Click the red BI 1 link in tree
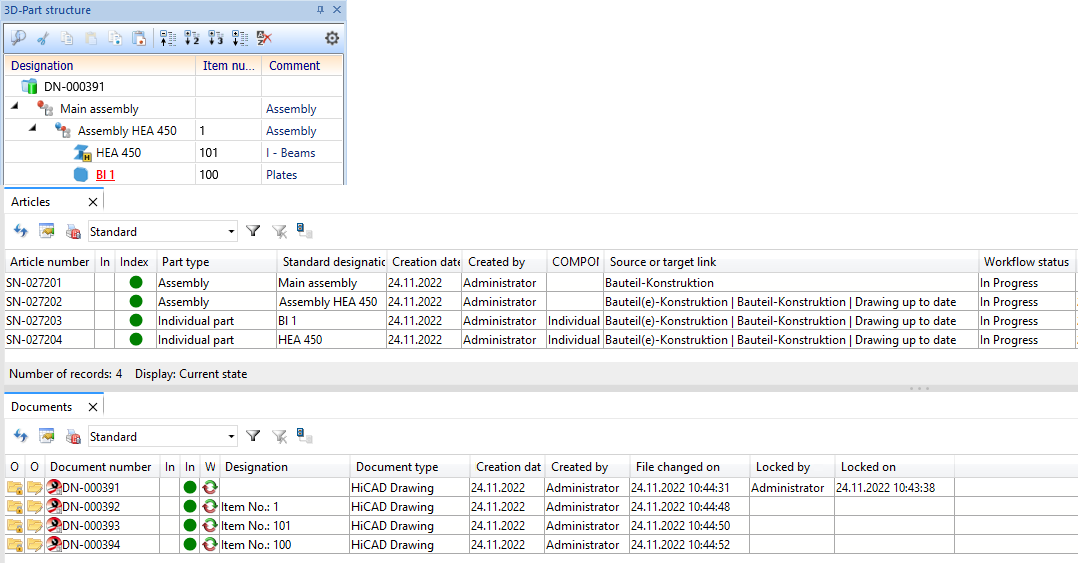This screenshot has width=1078, height=563. point(105,175)
